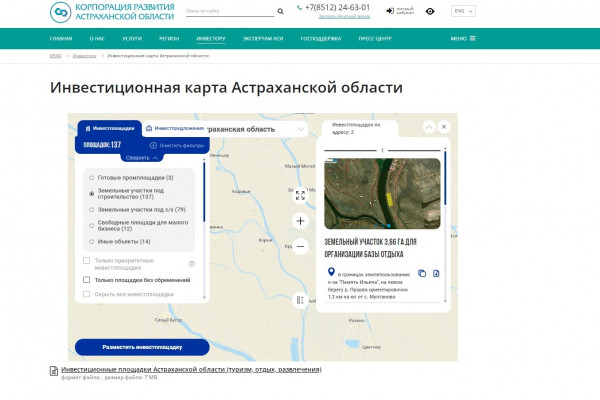Select Иные объекты (14) radio button
The image size is (600, 400).
(91, 242)
